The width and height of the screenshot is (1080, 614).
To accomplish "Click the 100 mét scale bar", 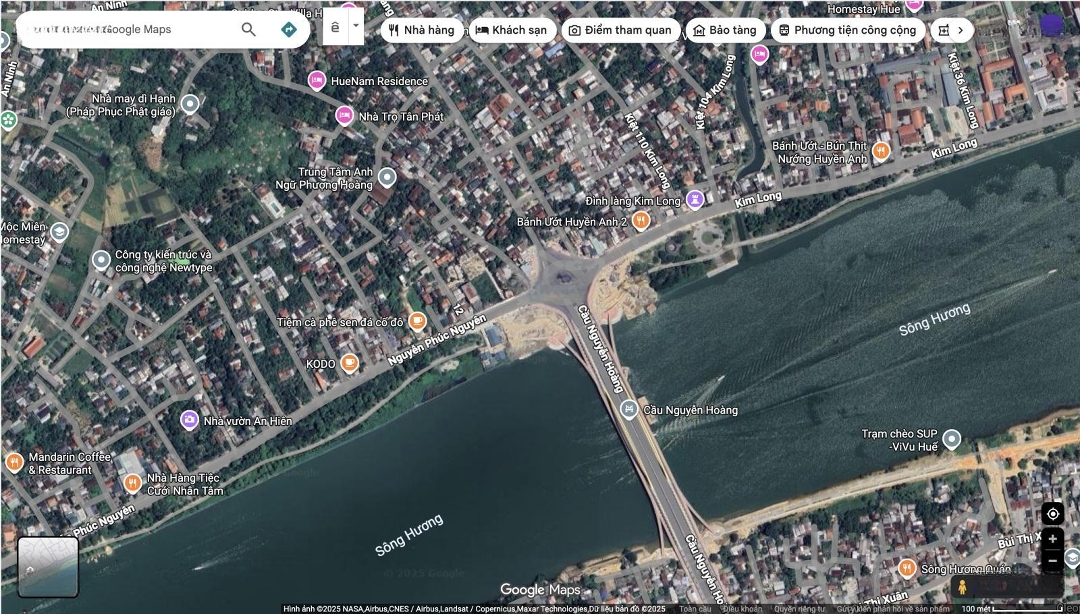I will pyautogui.click(x=1012, y=608).
